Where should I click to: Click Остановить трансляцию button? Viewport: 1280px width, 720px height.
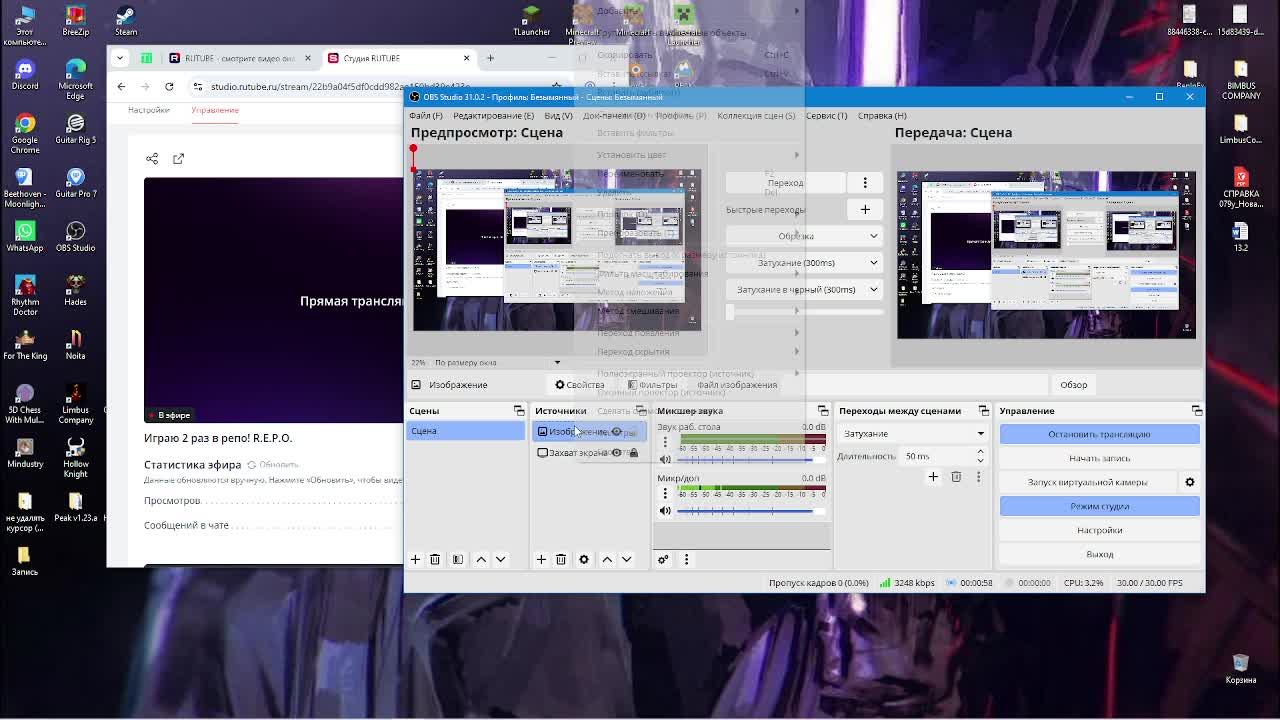(x=1099, y=434)
